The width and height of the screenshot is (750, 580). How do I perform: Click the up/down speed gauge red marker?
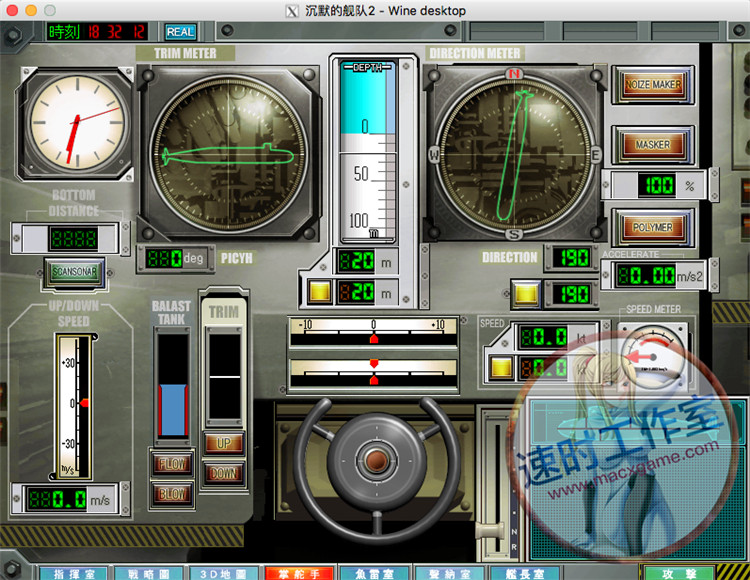coord(84,403)
